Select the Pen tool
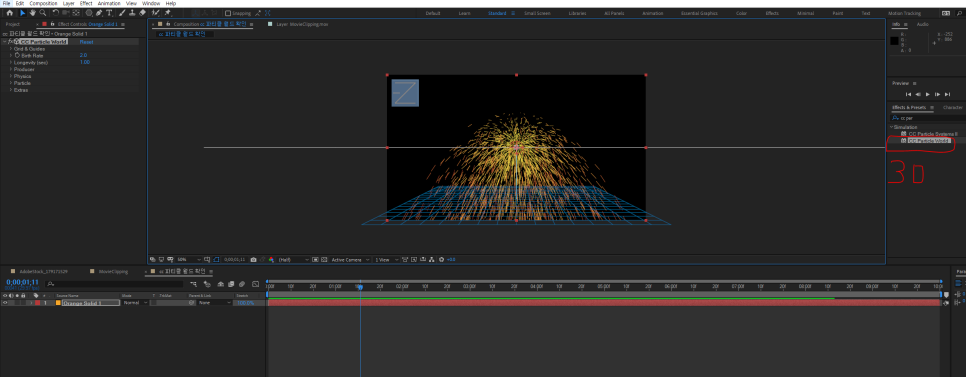 [x=99, y=13]
